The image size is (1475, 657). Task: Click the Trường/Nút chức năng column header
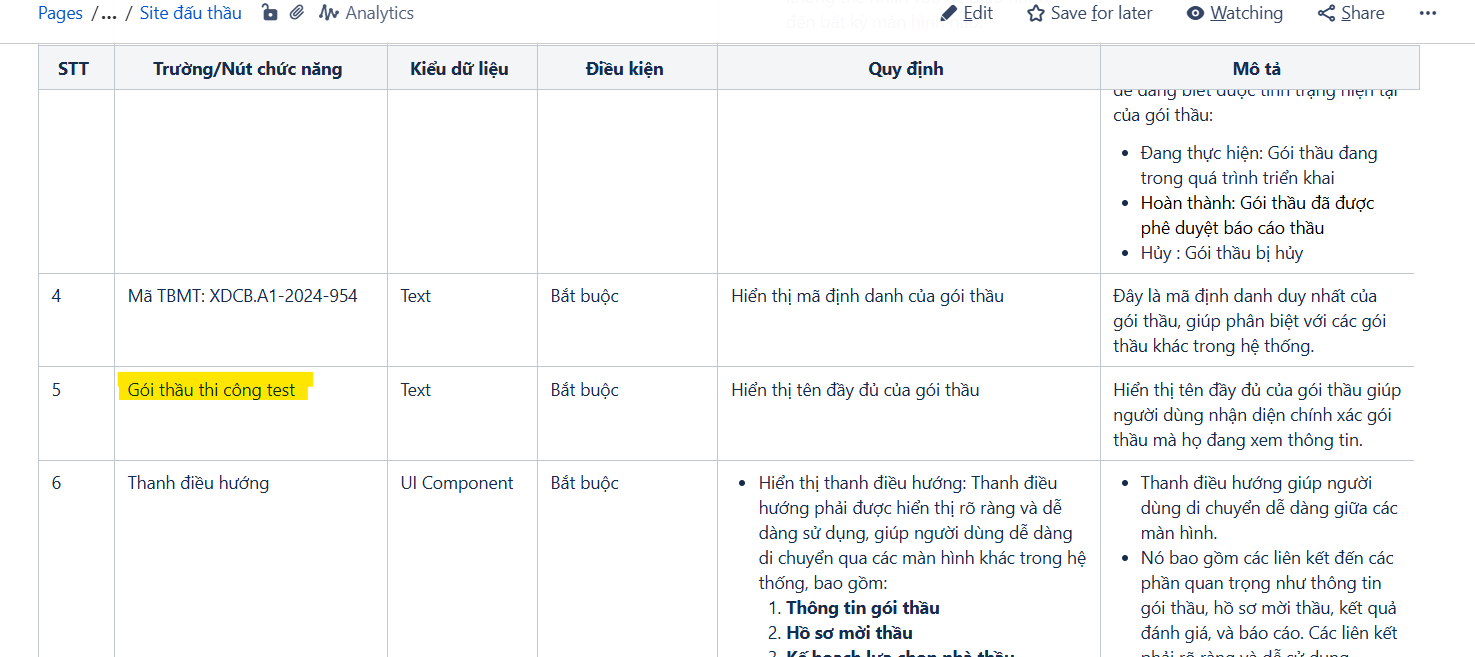click(x=247, y=69)
